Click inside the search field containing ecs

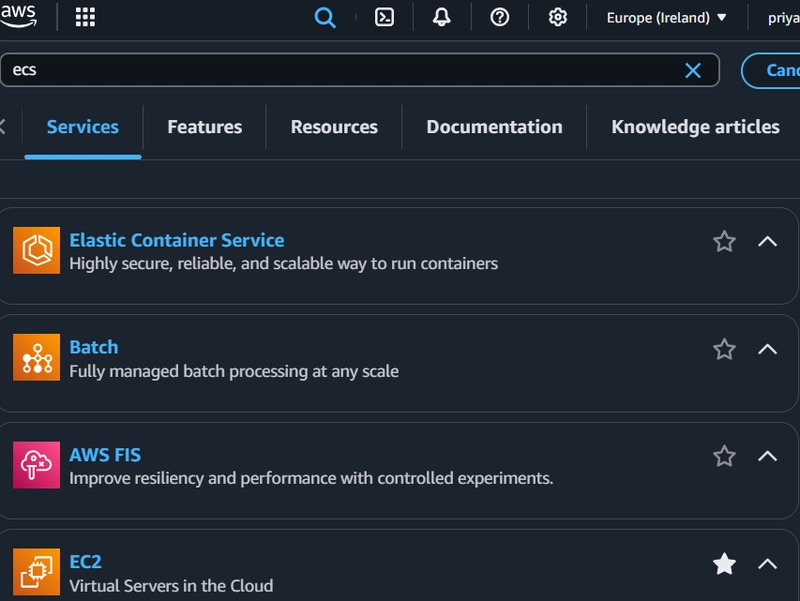tap(360, 70)
